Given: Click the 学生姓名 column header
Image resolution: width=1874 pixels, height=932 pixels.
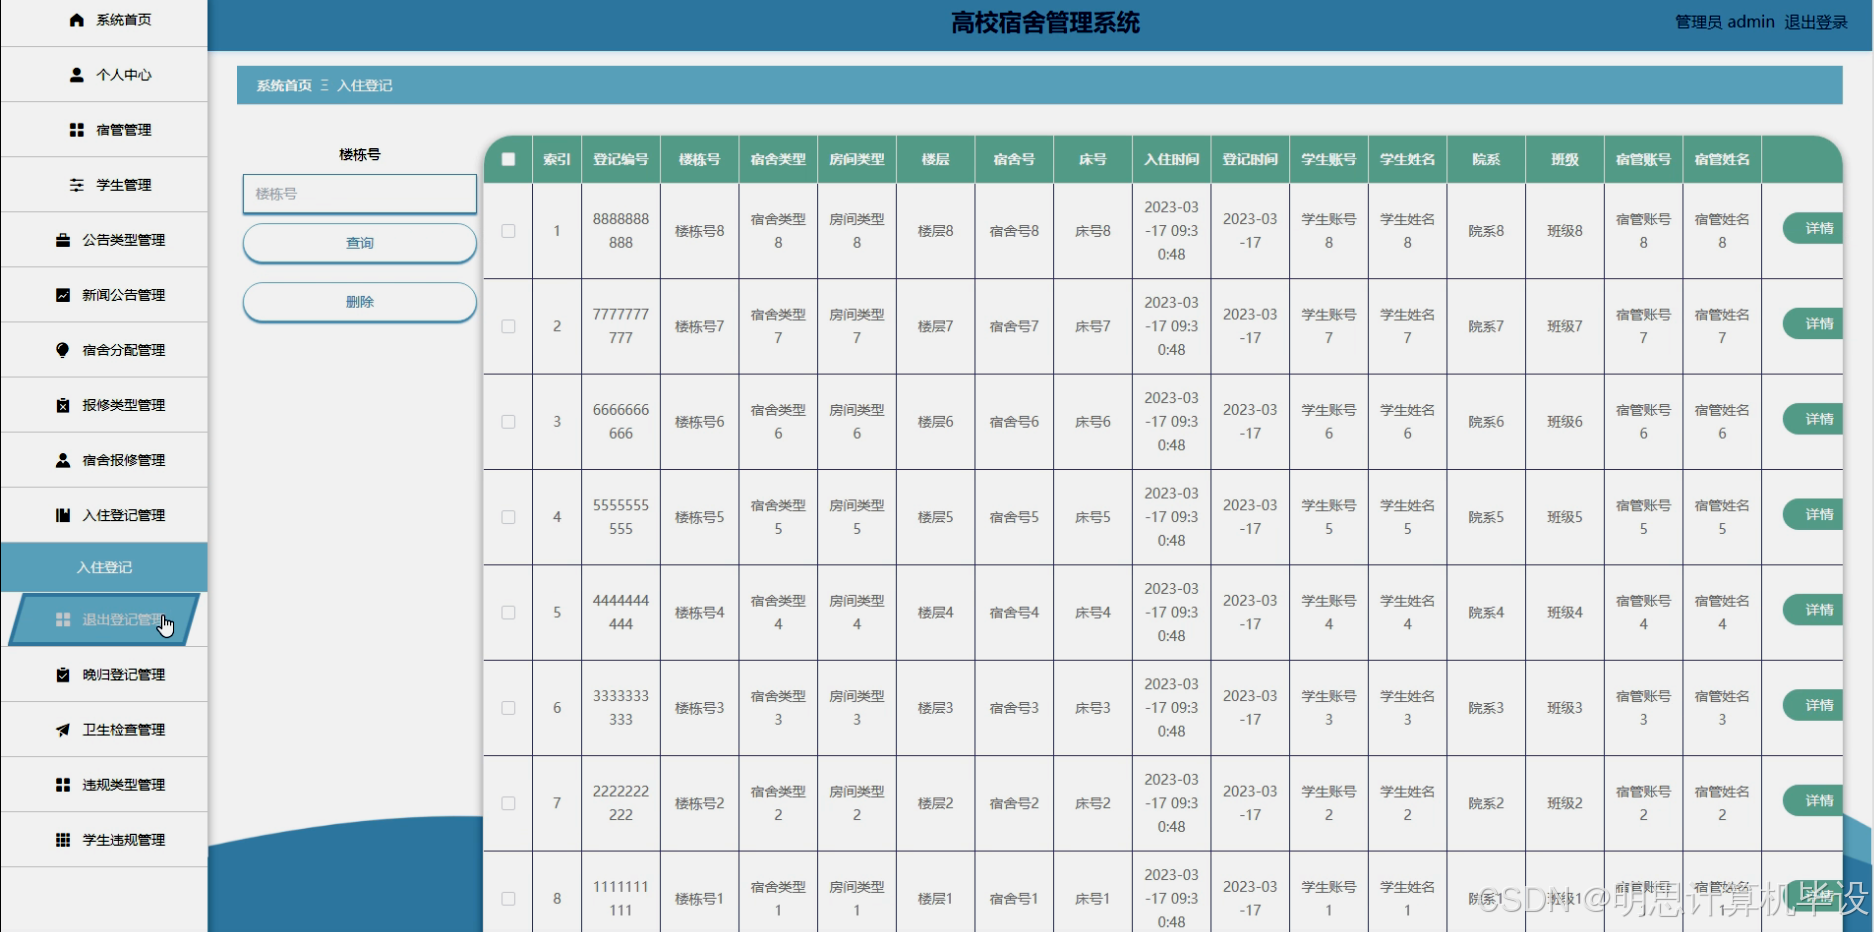Looking at the screenshot, I should (x=1407, y=159).
